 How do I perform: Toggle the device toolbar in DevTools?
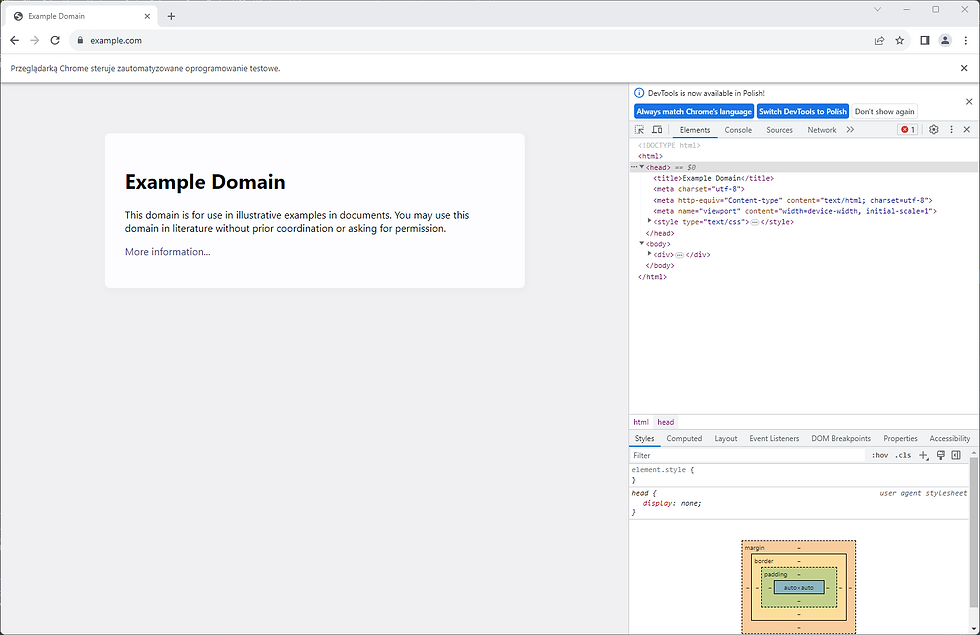657,129
